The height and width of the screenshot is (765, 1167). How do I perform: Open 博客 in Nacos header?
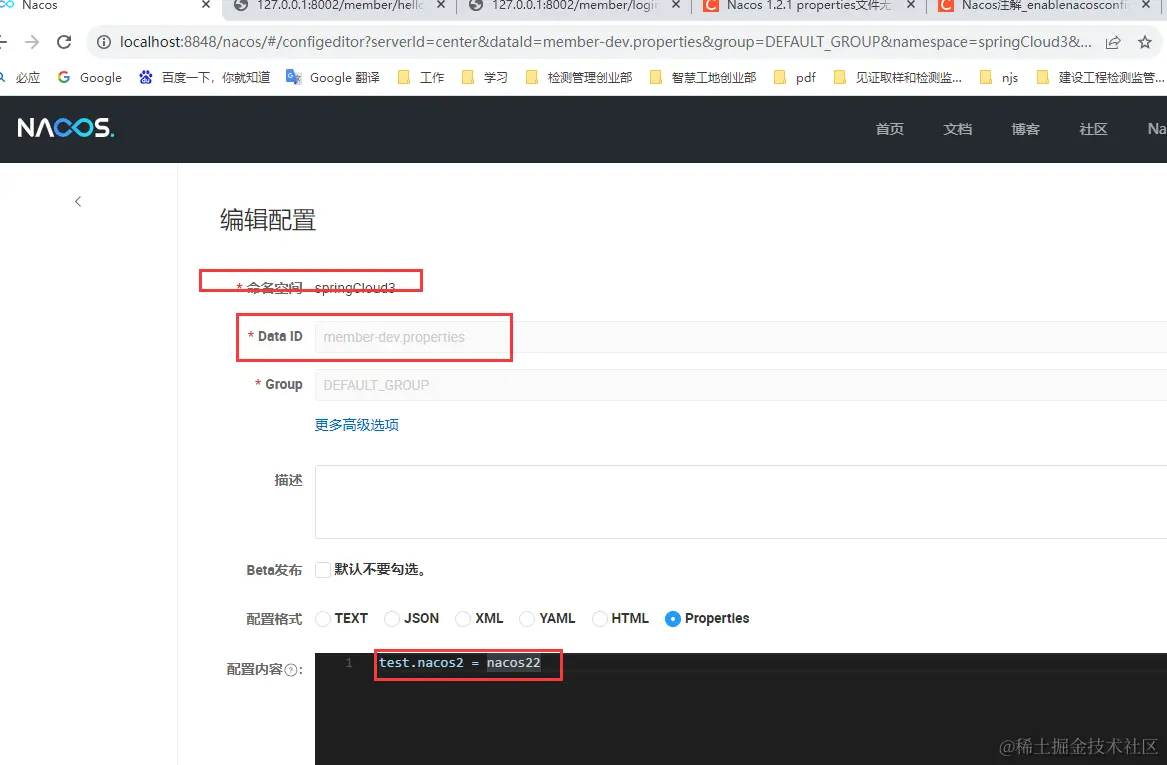[1025, 129]
